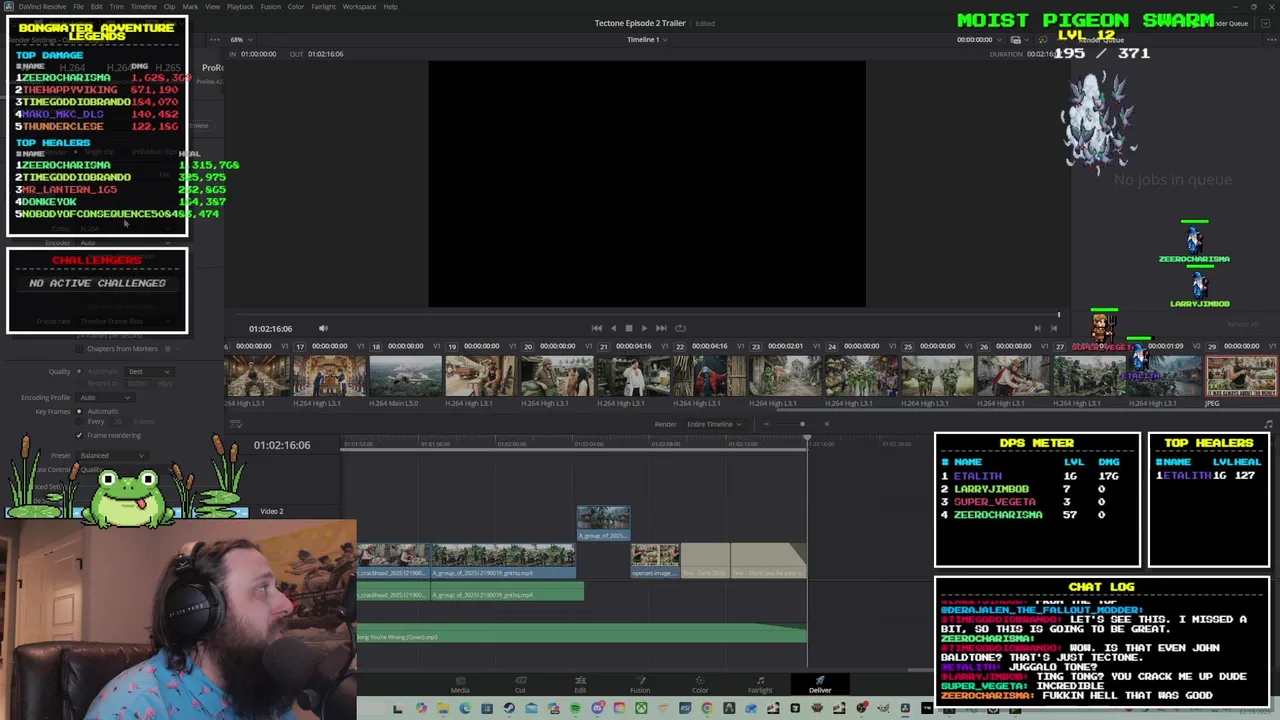This screenshot has width=1280, height=720.
Task: Open the Clip menu
Action: coord(169,6)
